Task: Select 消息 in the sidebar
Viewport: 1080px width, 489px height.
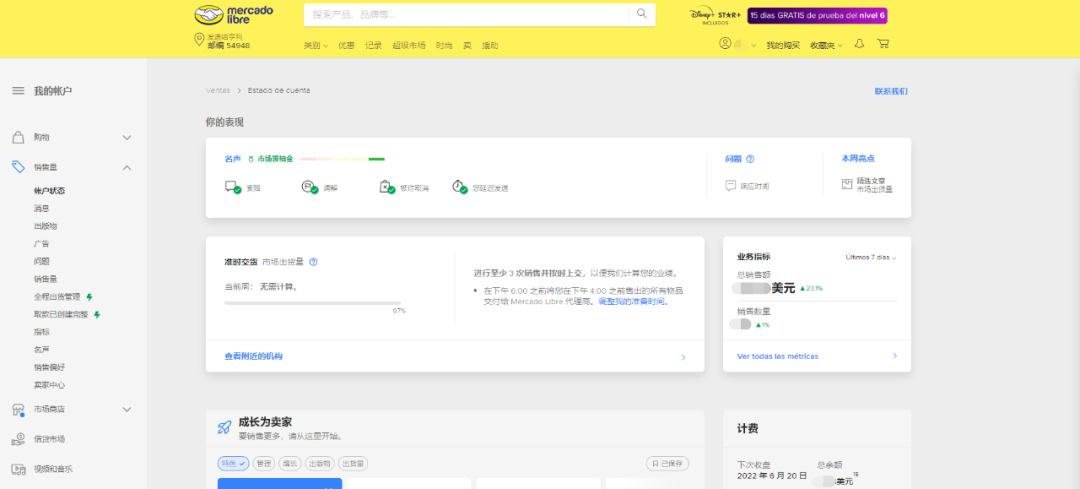Action: click(41, 208)
